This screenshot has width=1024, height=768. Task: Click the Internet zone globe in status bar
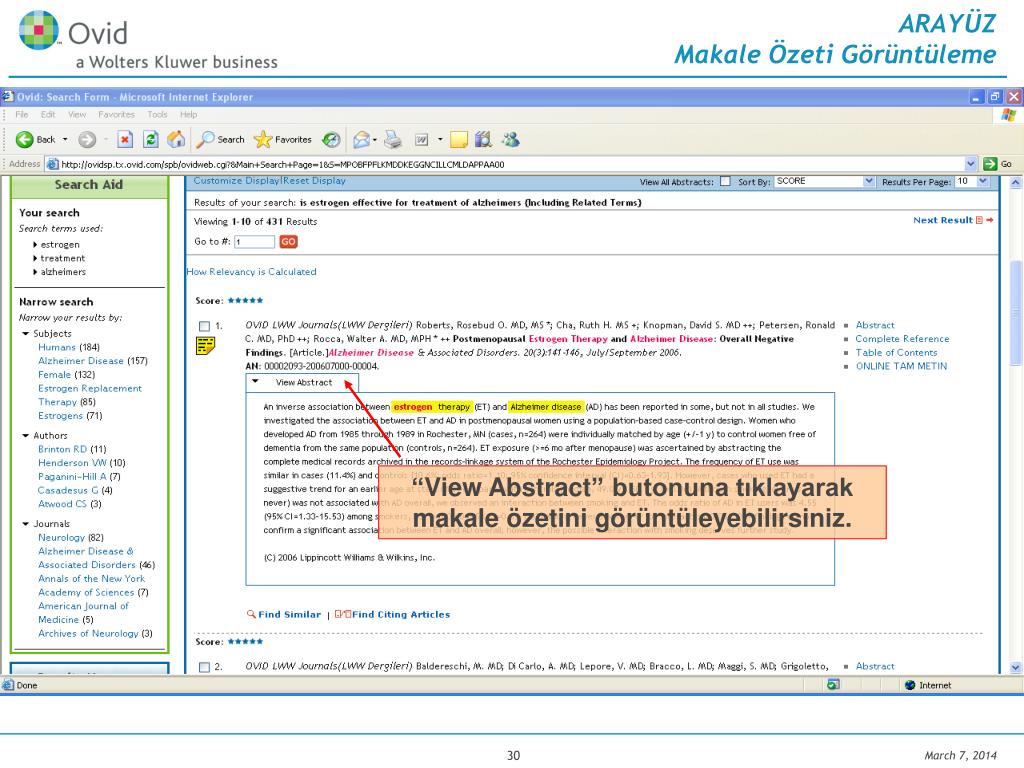910,685
